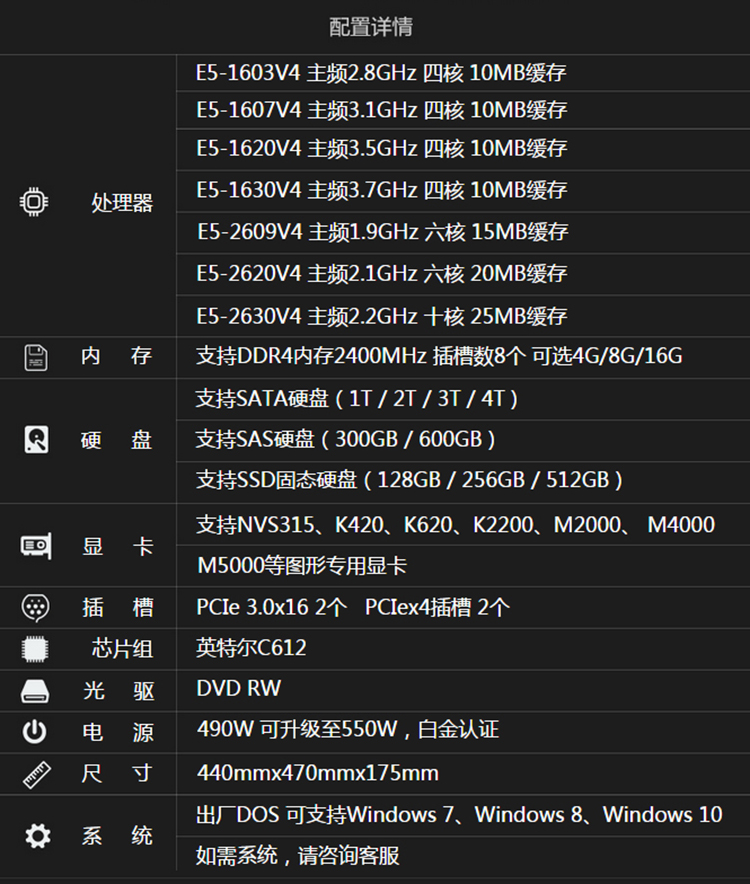The image size is (750, 884).
Task: Click the 490W power supply description
Action: tap(347, 730)
